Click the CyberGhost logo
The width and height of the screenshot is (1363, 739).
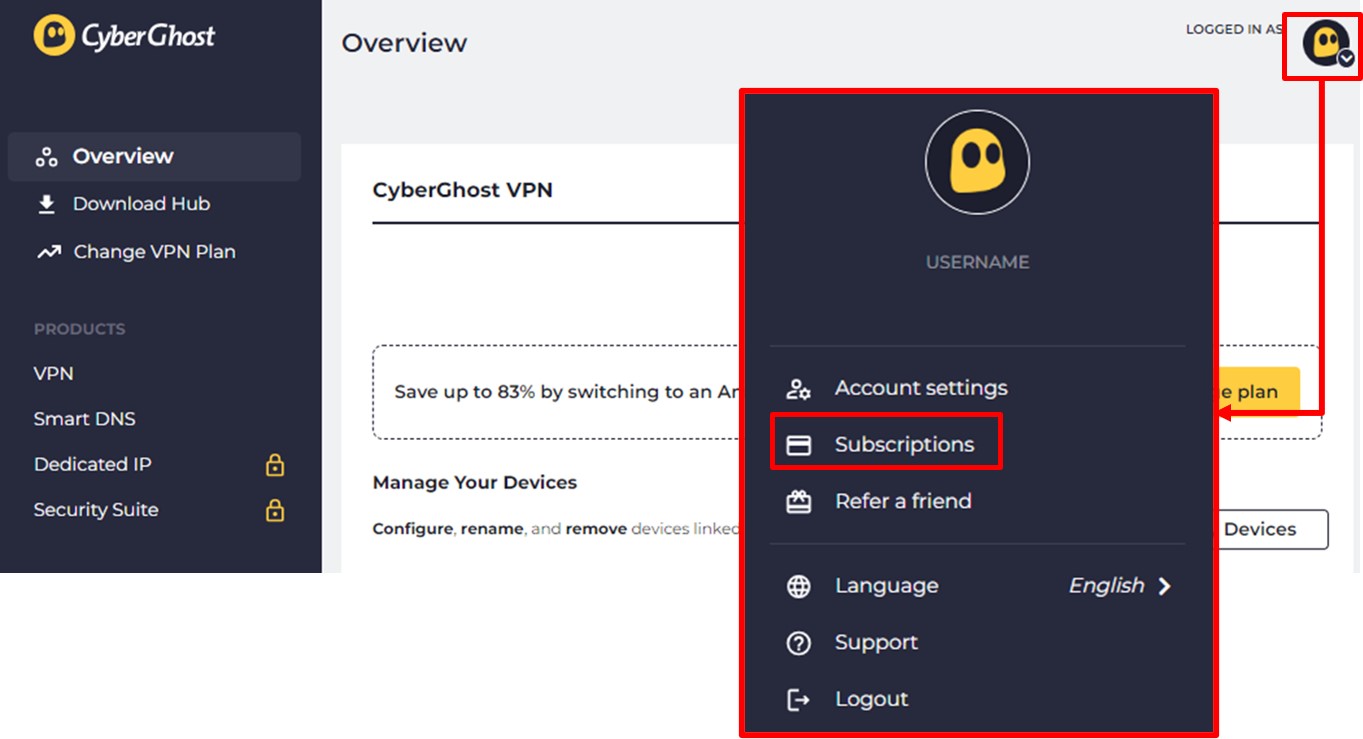[124, 36]
